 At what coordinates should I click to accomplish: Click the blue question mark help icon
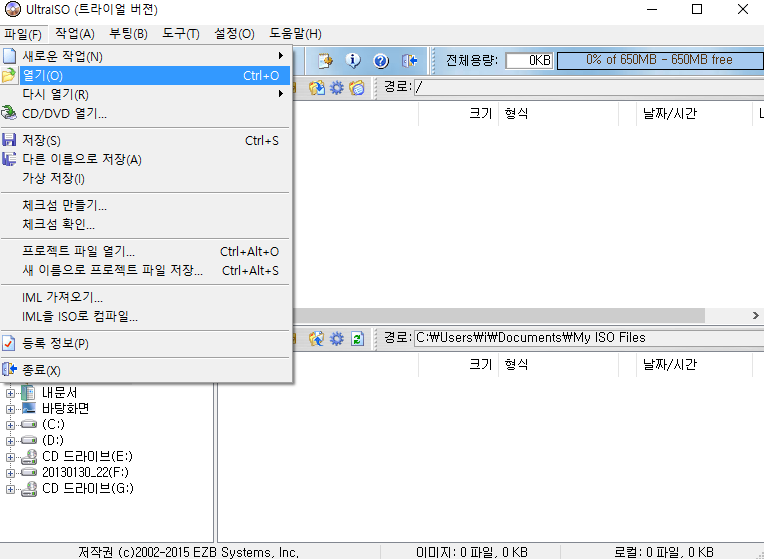[x=381, y=60]
